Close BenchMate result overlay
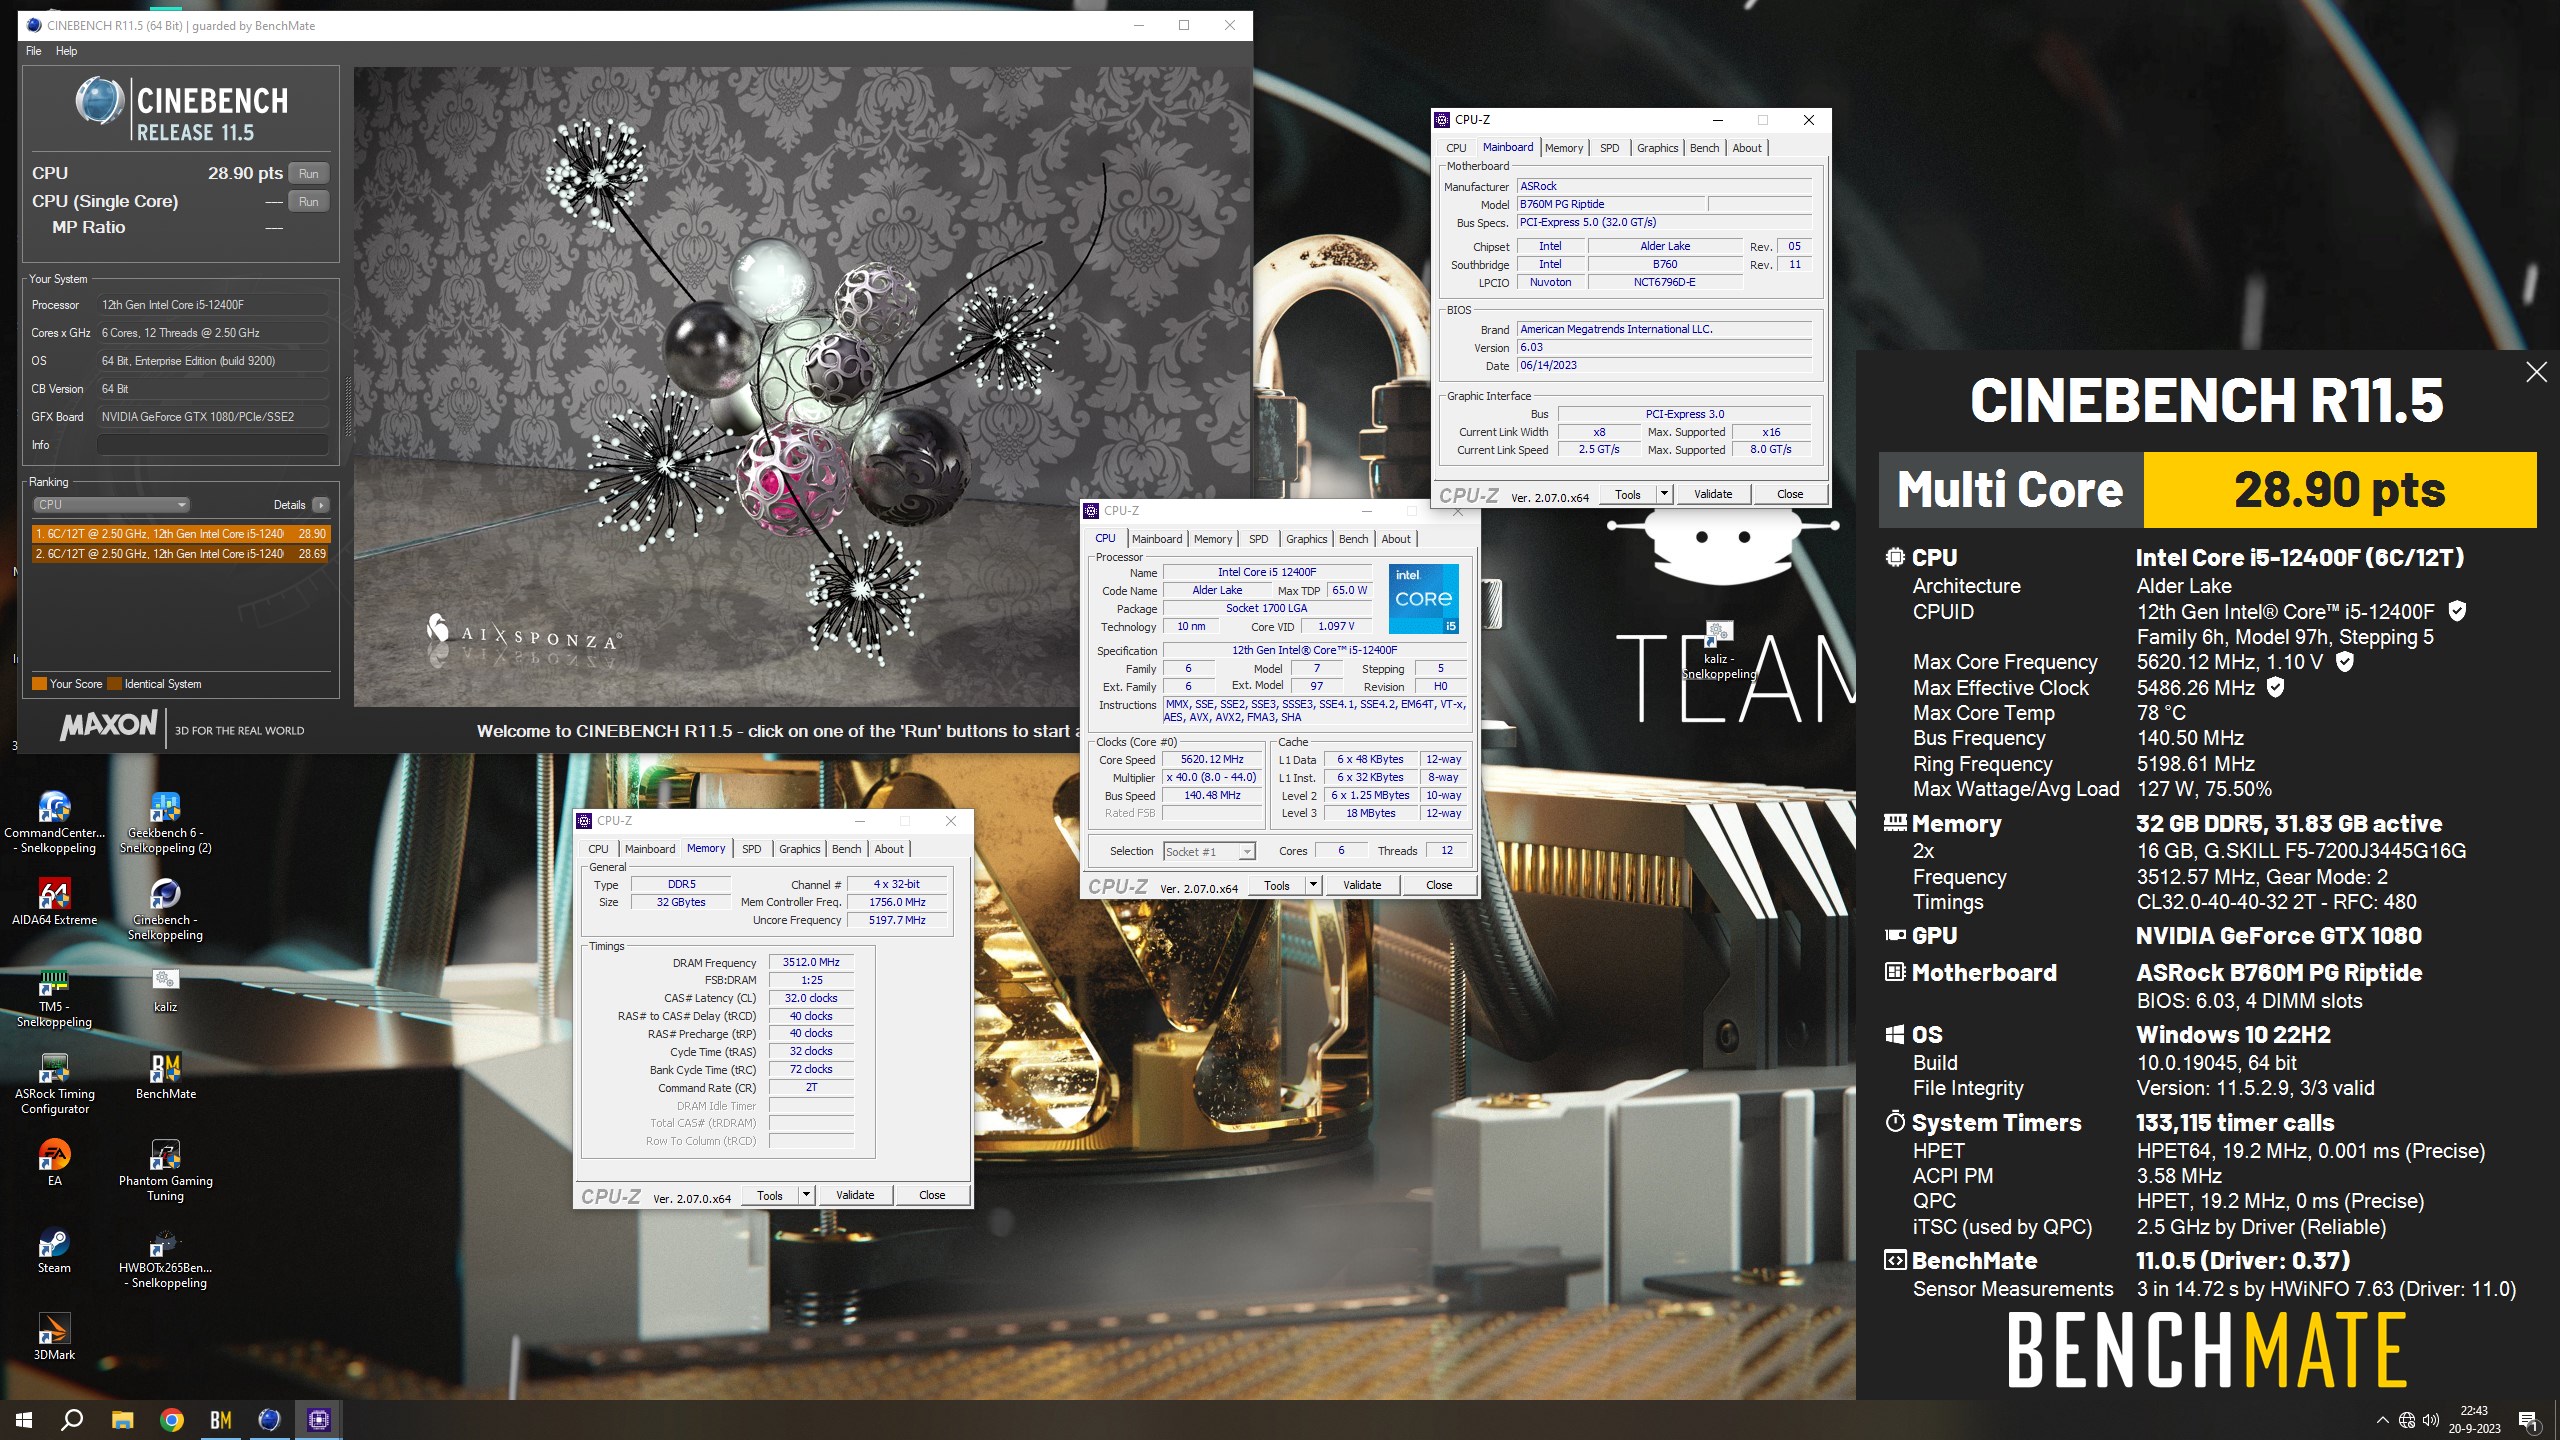The height and width of the screenshot is (1440, 2560). (2536, 373)
